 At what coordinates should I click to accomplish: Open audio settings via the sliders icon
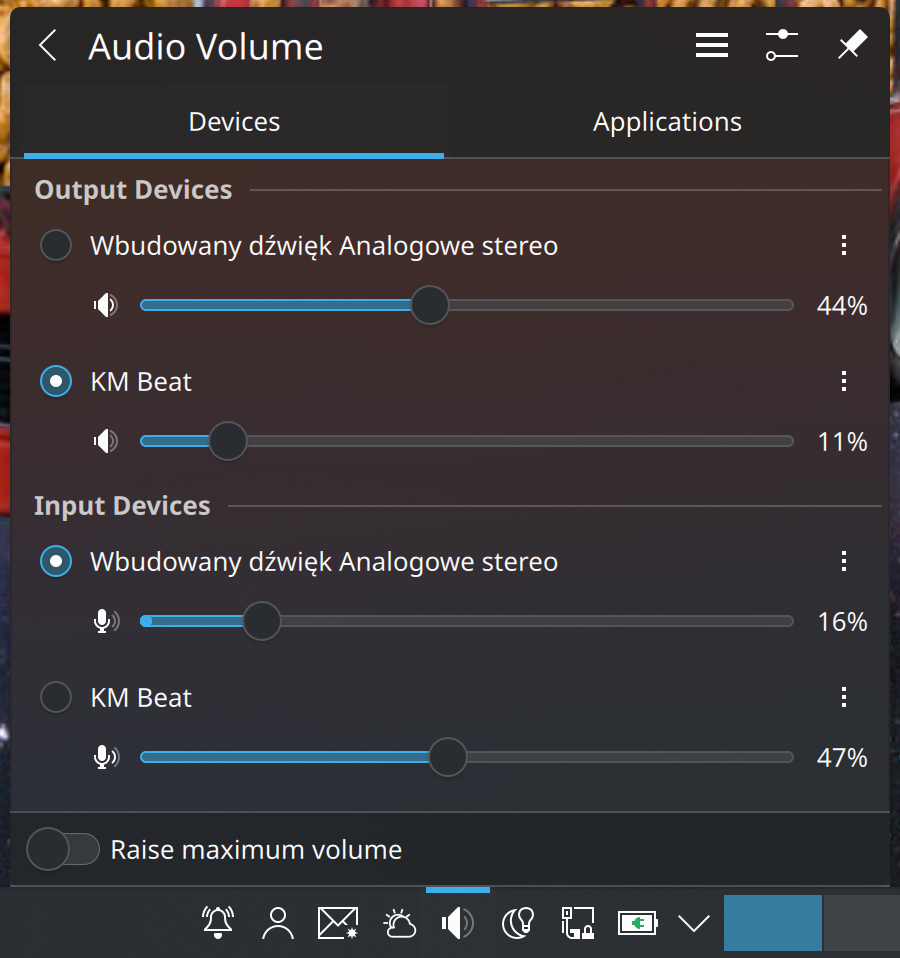(x=781, y=46)
